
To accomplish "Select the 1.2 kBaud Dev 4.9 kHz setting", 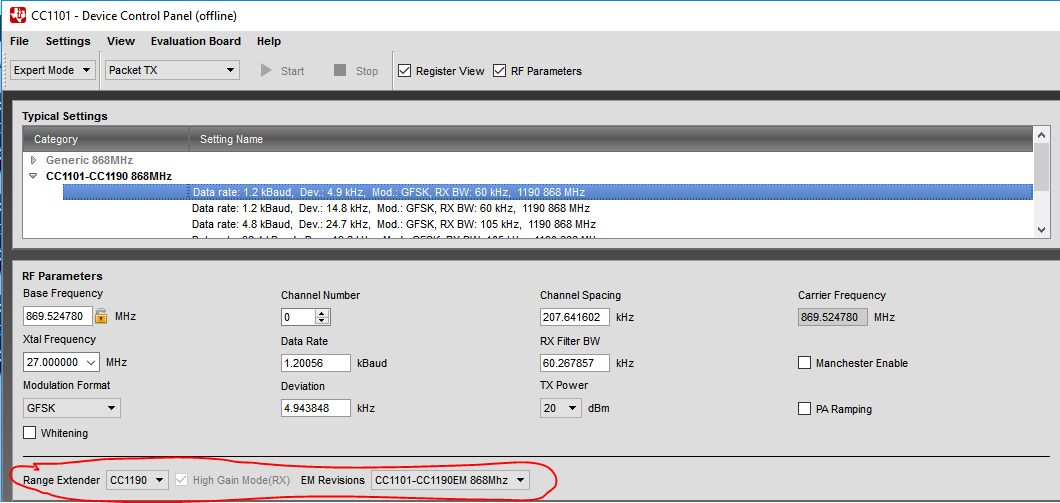I will (x=548, y=192).
